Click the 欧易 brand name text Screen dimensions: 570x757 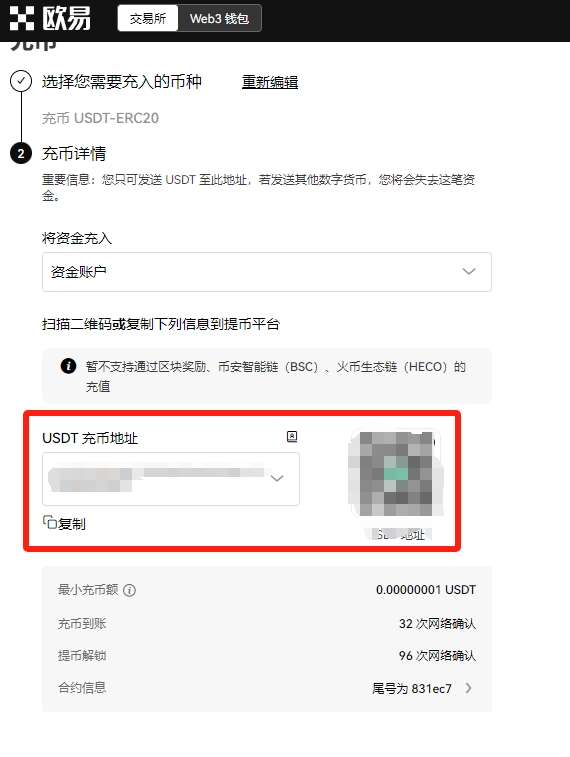(66, 18)
